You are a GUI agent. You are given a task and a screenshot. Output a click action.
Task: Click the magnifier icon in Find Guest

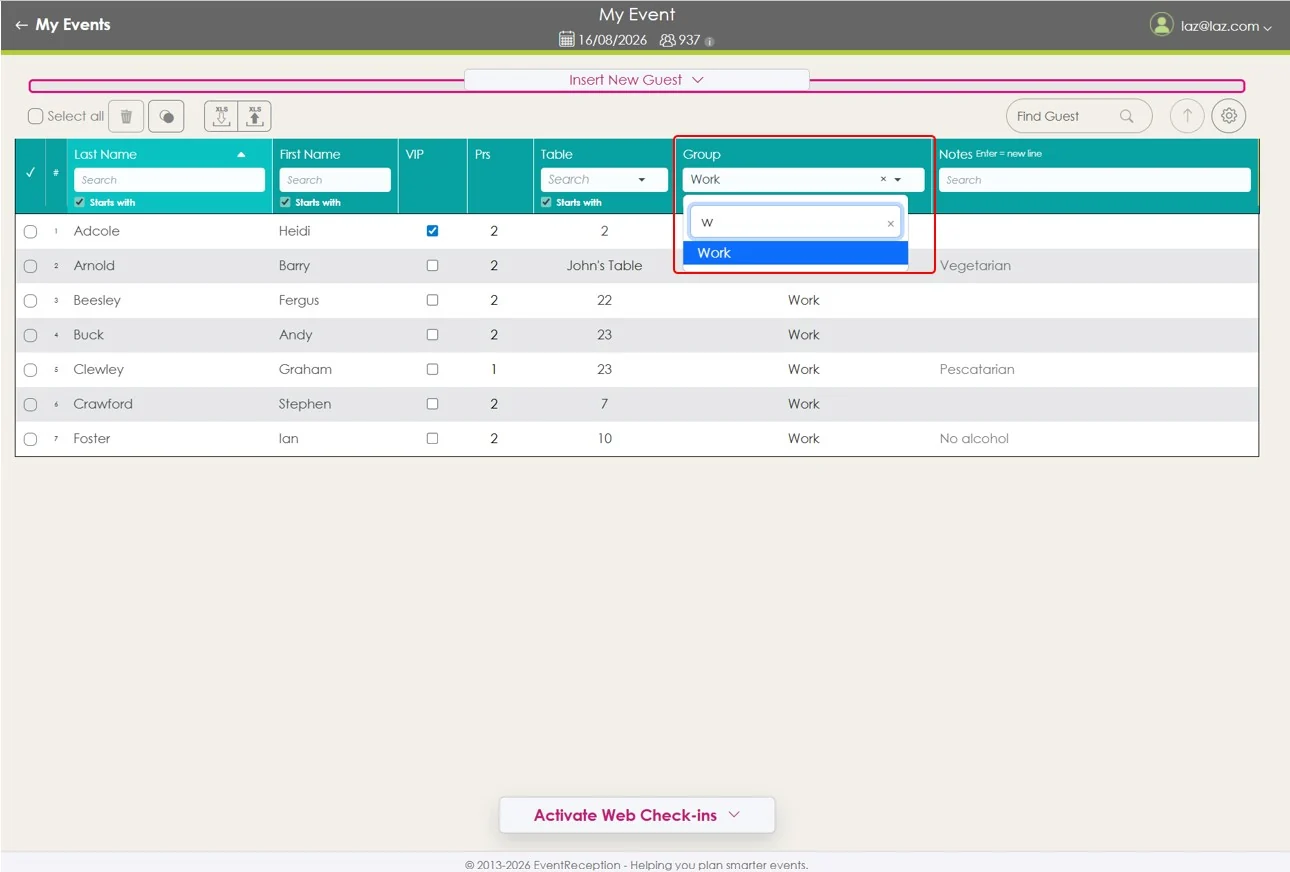pos(1127,116)
